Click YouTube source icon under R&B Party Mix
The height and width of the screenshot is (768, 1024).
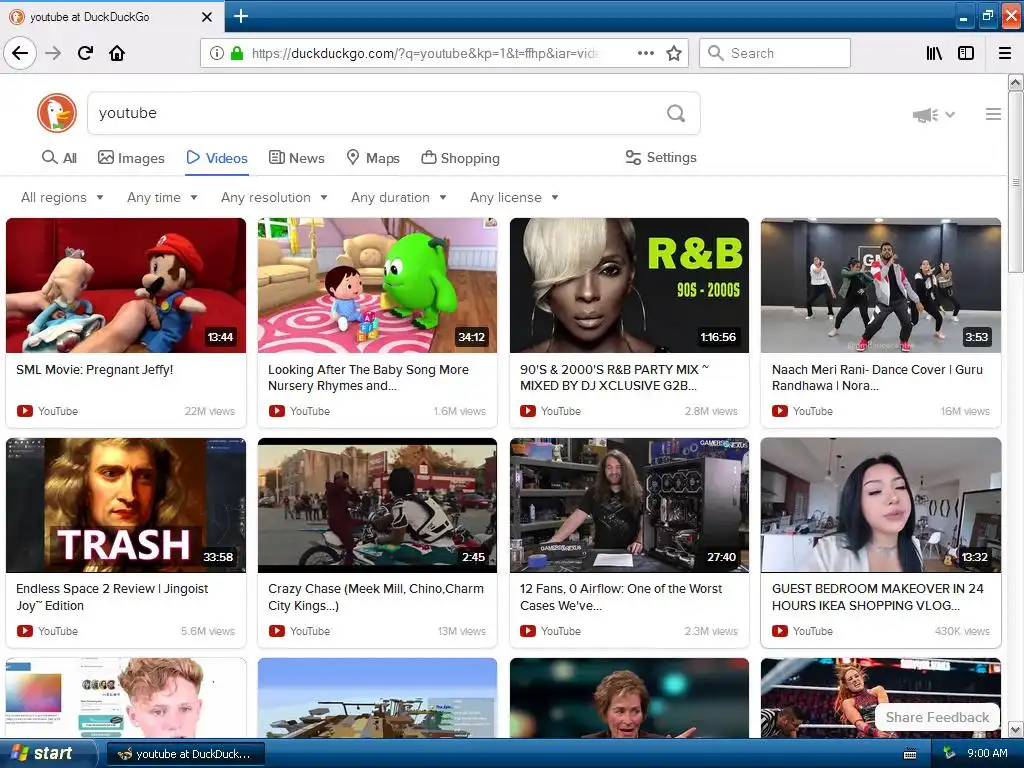528,411
